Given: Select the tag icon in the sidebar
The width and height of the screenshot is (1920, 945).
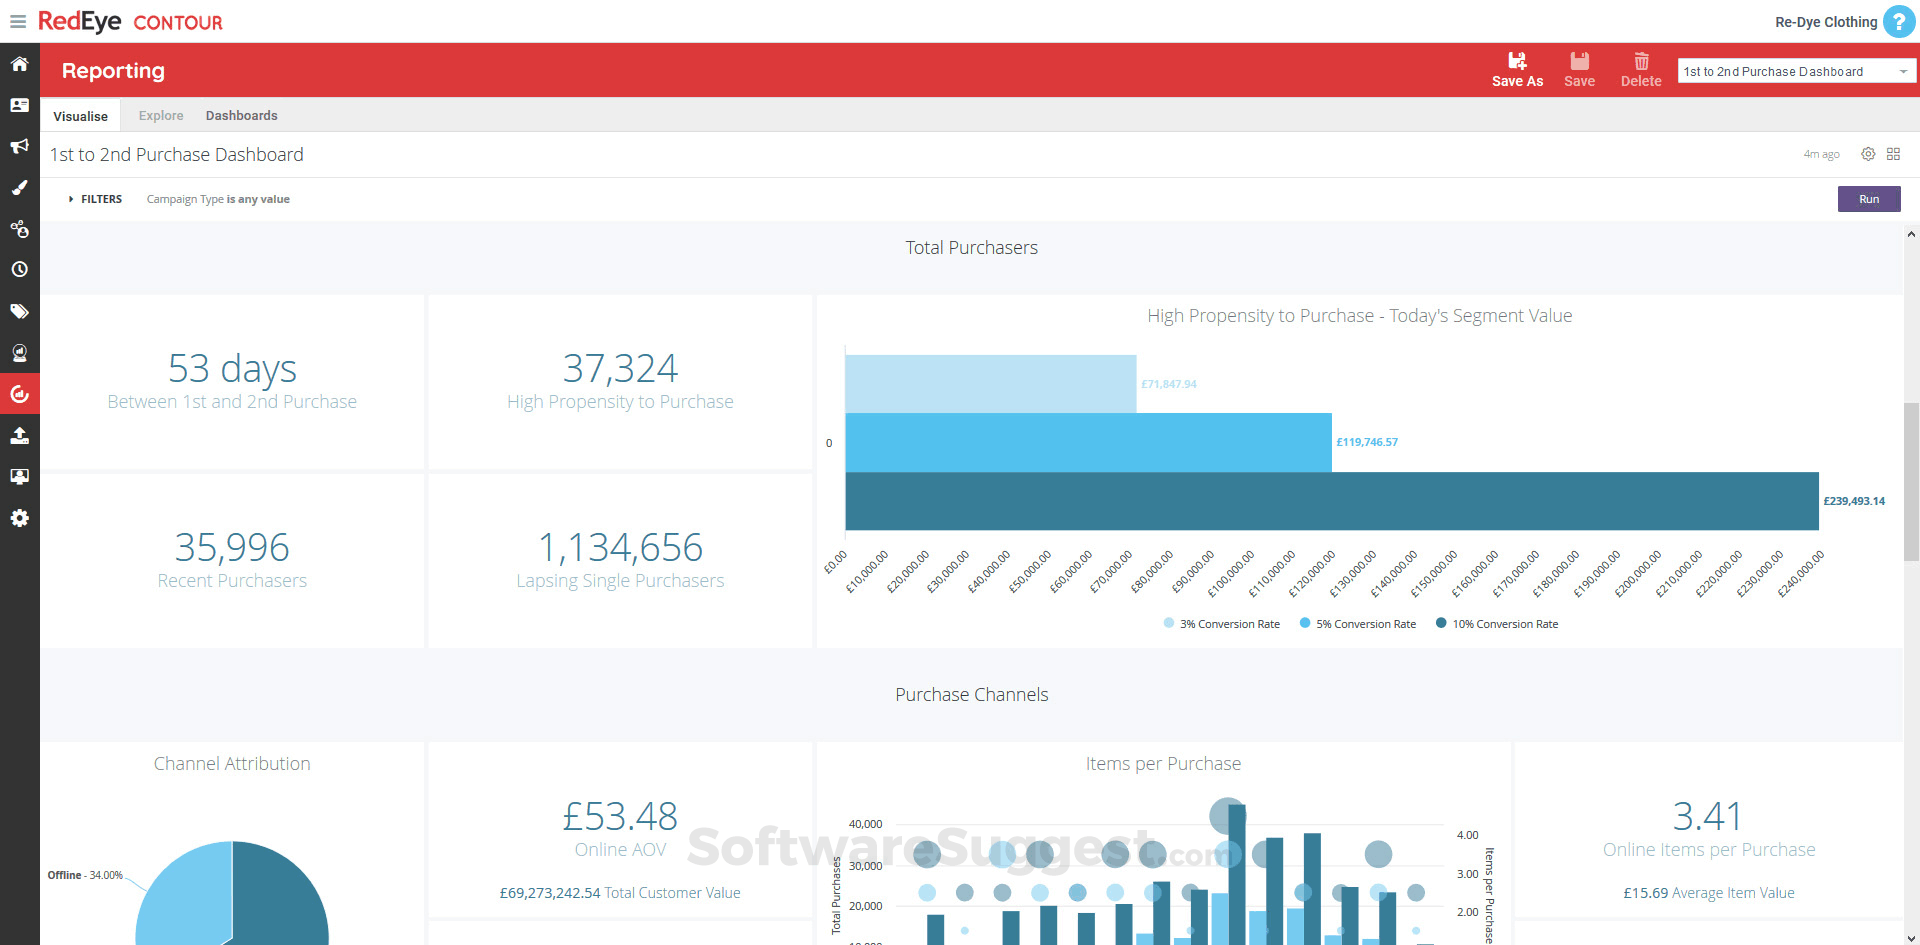Looking at the screenshot, I should (19, 311).
